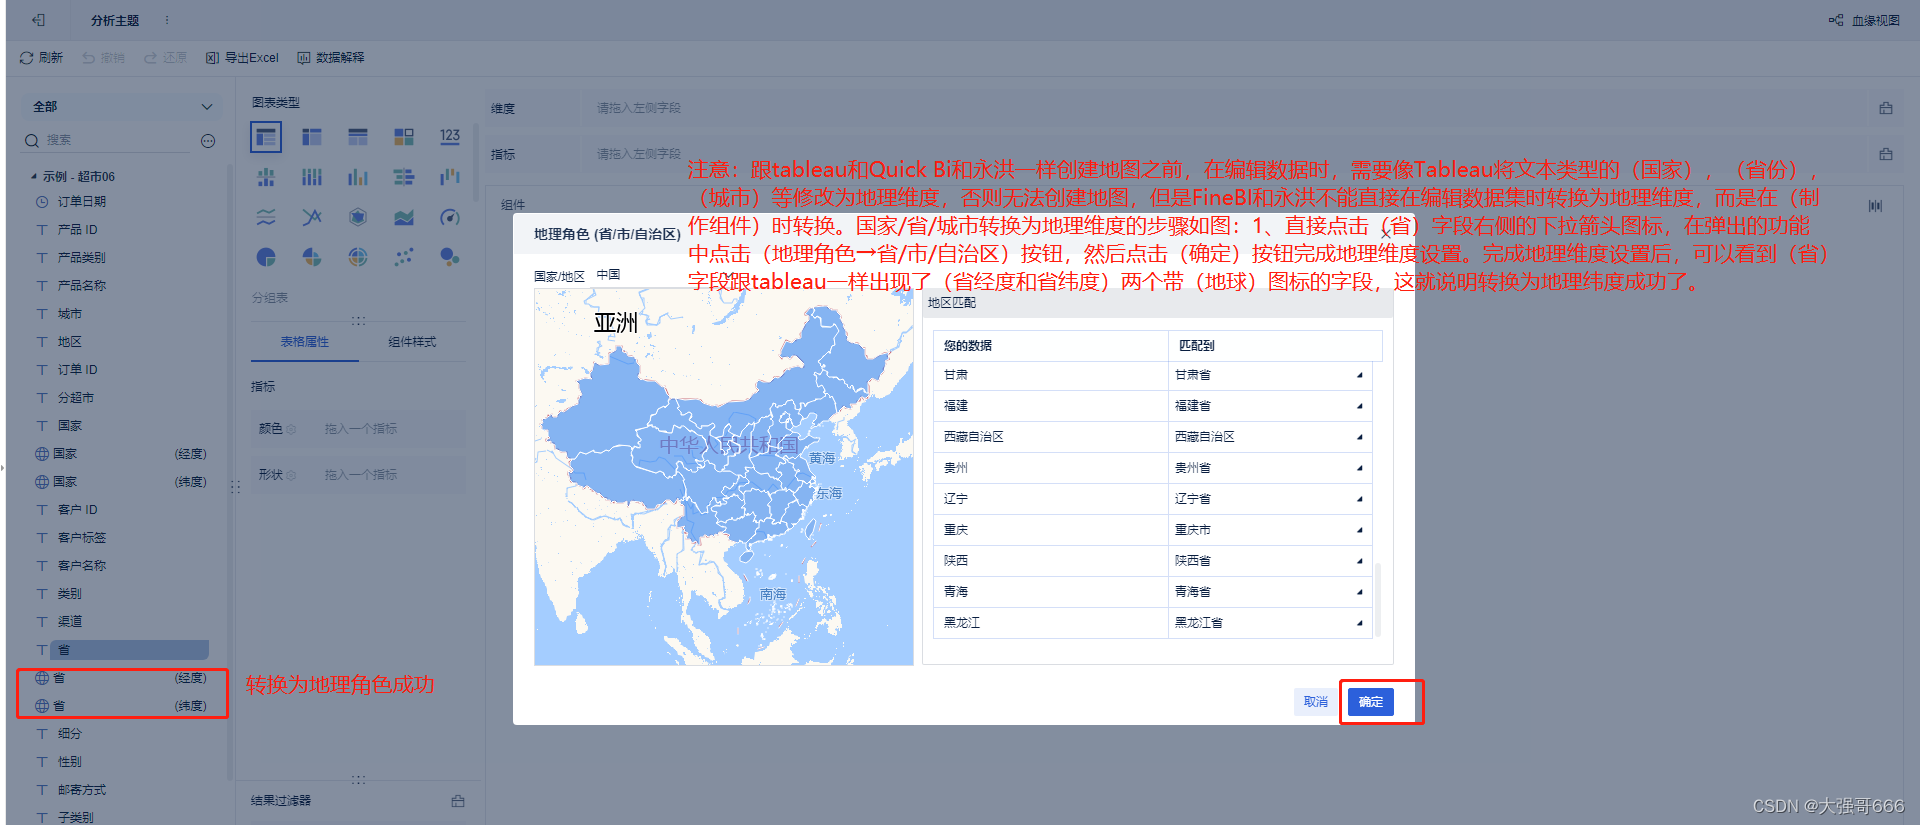
Task: Open the three-dot menu beside 分析主题
Action: (167, 20)
